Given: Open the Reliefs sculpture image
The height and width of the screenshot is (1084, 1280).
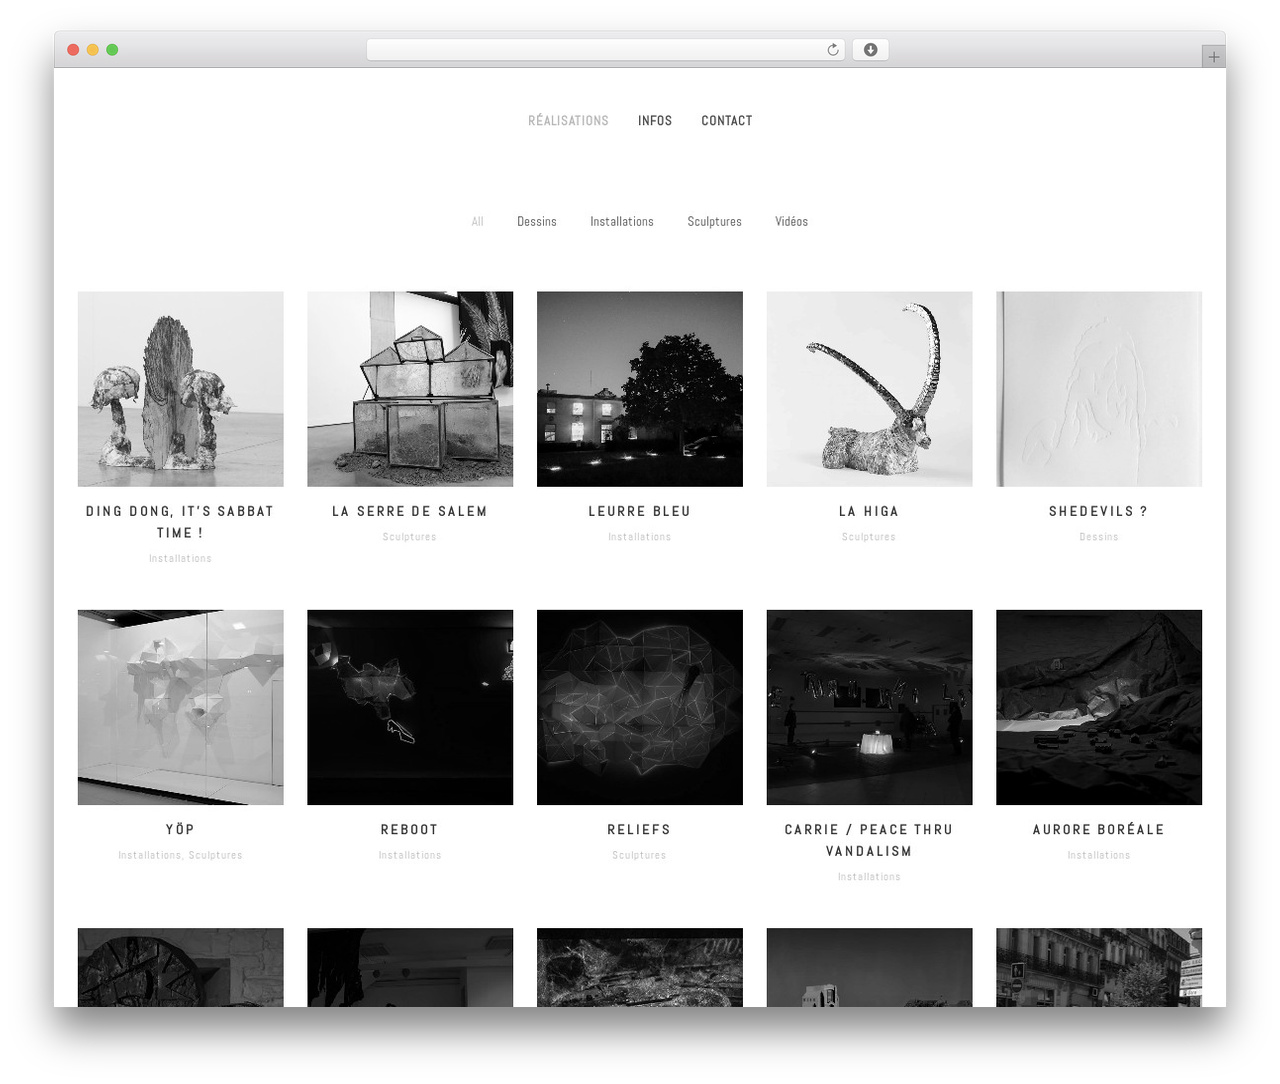Looking at the screenshot, I should coord(640,707).
